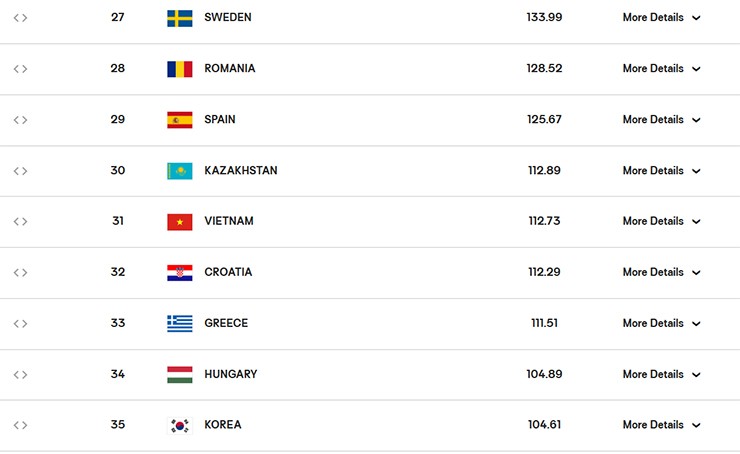Click the Greece flag icon
Viewport: 740px width, 454px height.
coord(180,323)
